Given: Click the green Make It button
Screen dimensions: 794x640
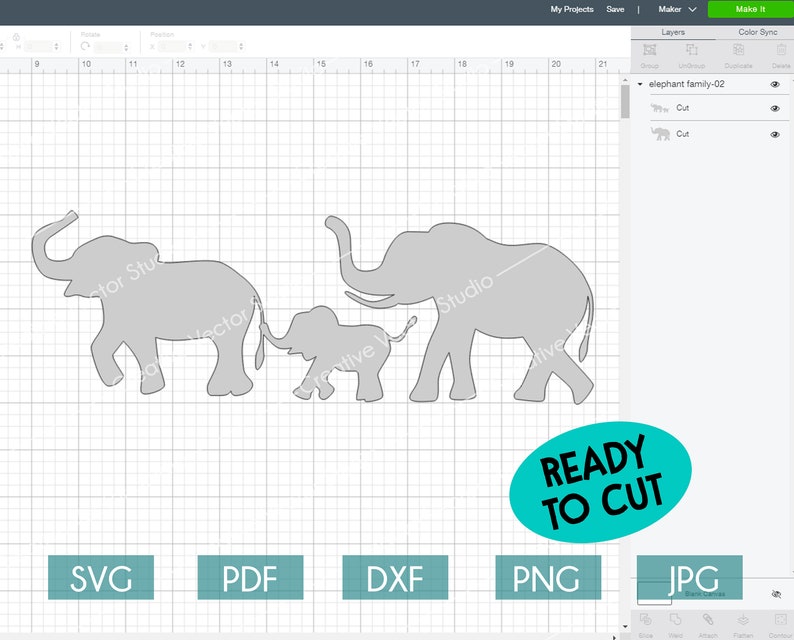Looking at the screenshot, I should coord(750,9).
